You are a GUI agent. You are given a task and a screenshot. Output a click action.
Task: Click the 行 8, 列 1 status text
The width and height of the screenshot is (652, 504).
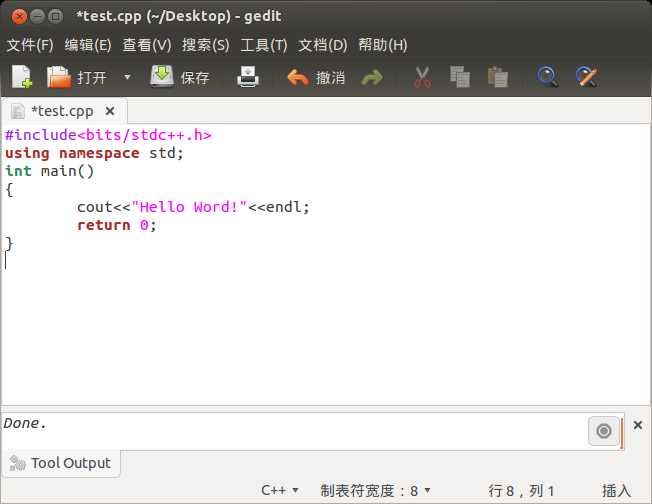tap(521, 491)
